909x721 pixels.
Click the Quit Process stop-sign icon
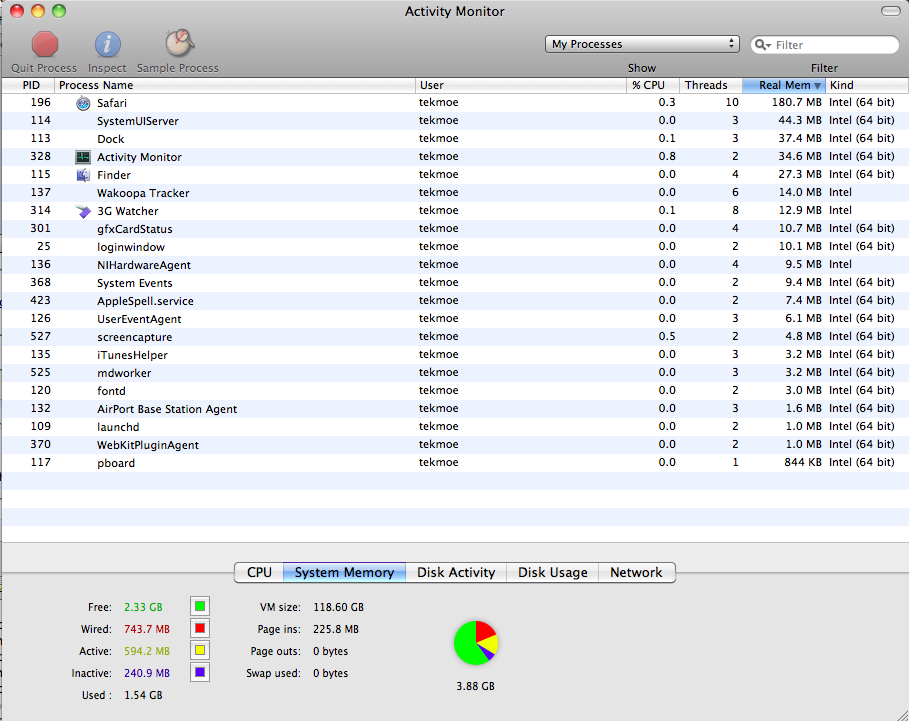[45, 44]
